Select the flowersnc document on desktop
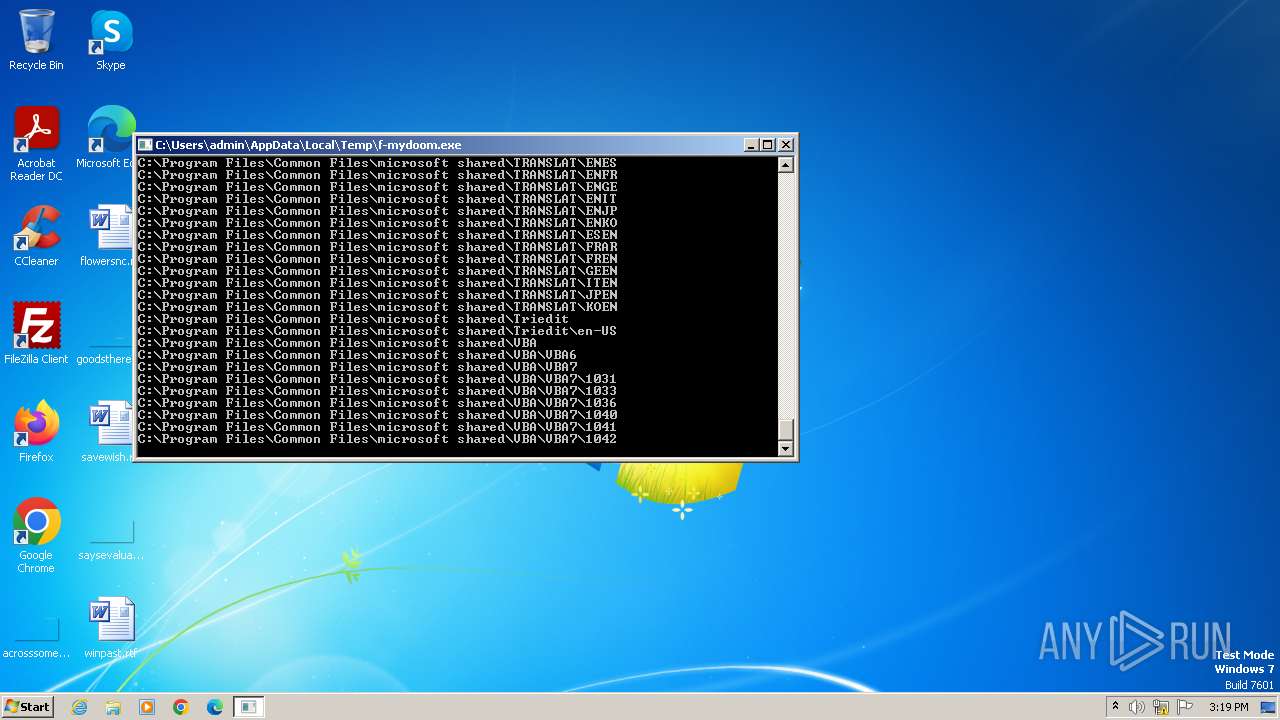This screenshot has height=720, width=1280. point(108,236)
